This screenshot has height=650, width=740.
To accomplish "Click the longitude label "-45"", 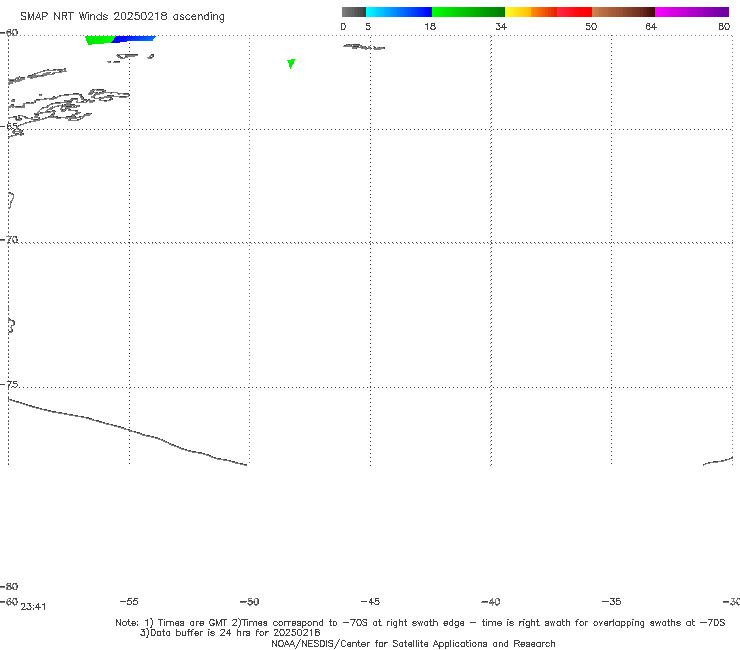I will click(x=370, y=601).
